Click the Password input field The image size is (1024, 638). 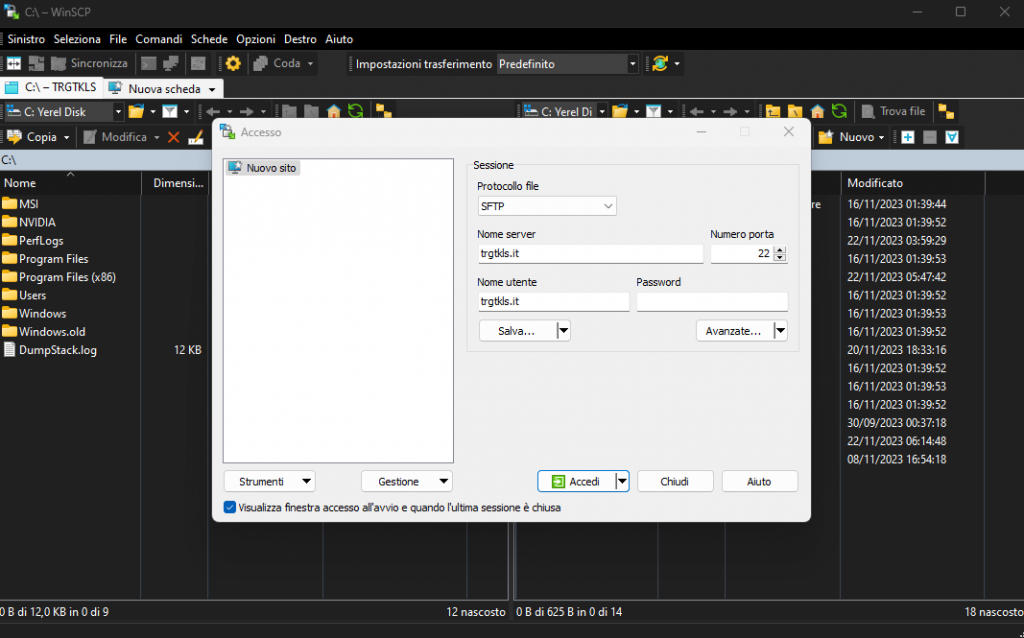tap(712, 301)
